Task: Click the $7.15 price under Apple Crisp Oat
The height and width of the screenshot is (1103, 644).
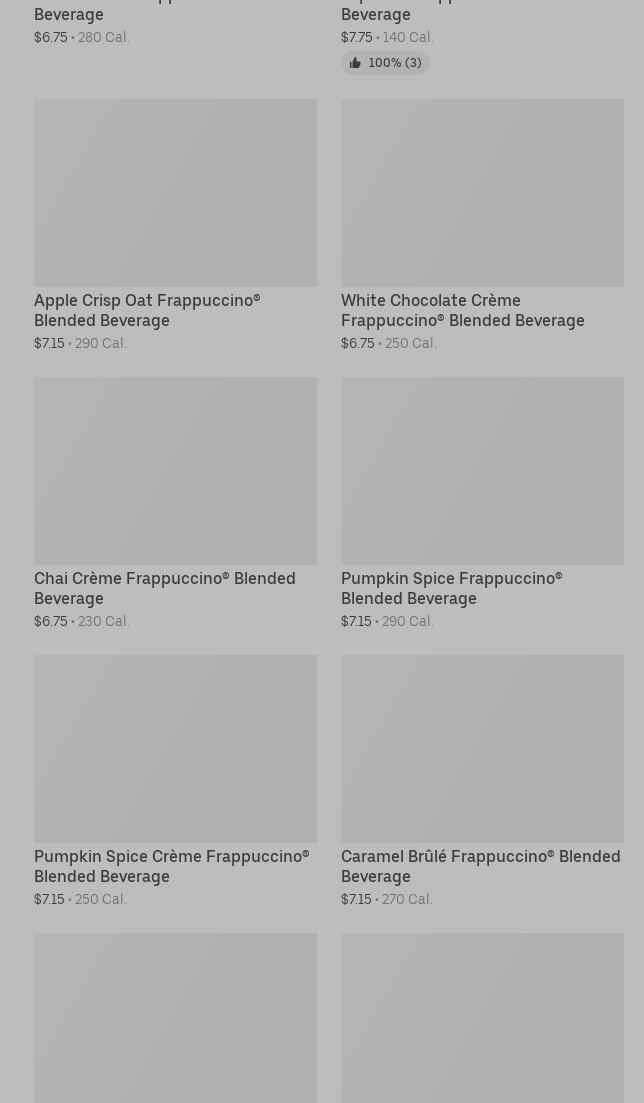Action: tap(49, 343)
